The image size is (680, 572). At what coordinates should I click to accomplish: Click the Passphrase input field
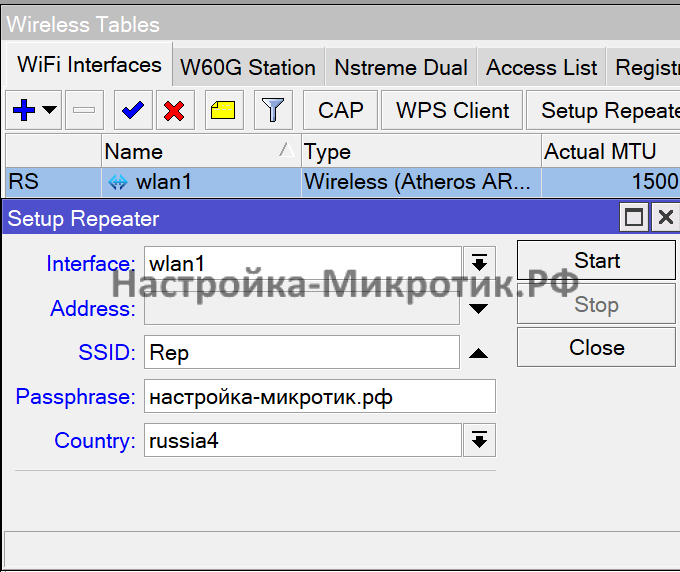click(320, 396)
